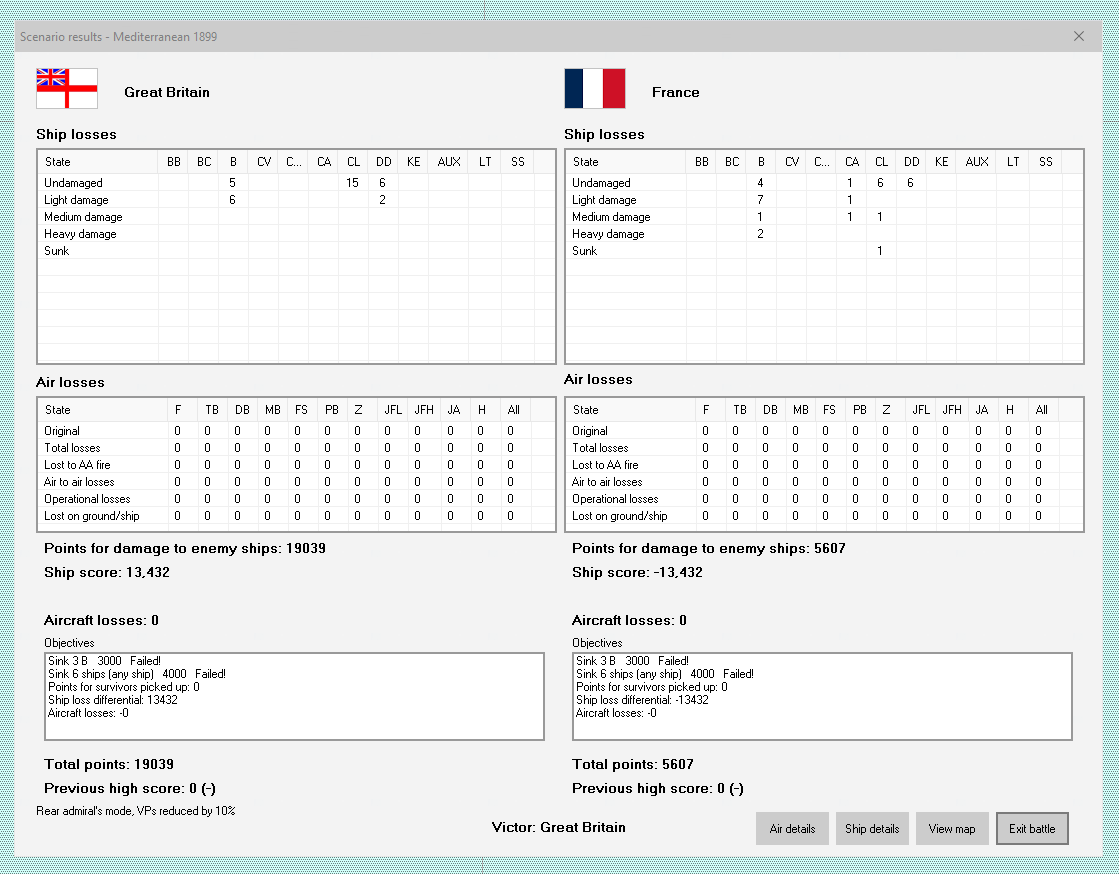Click the Exit battle button

pos(1032,828)
